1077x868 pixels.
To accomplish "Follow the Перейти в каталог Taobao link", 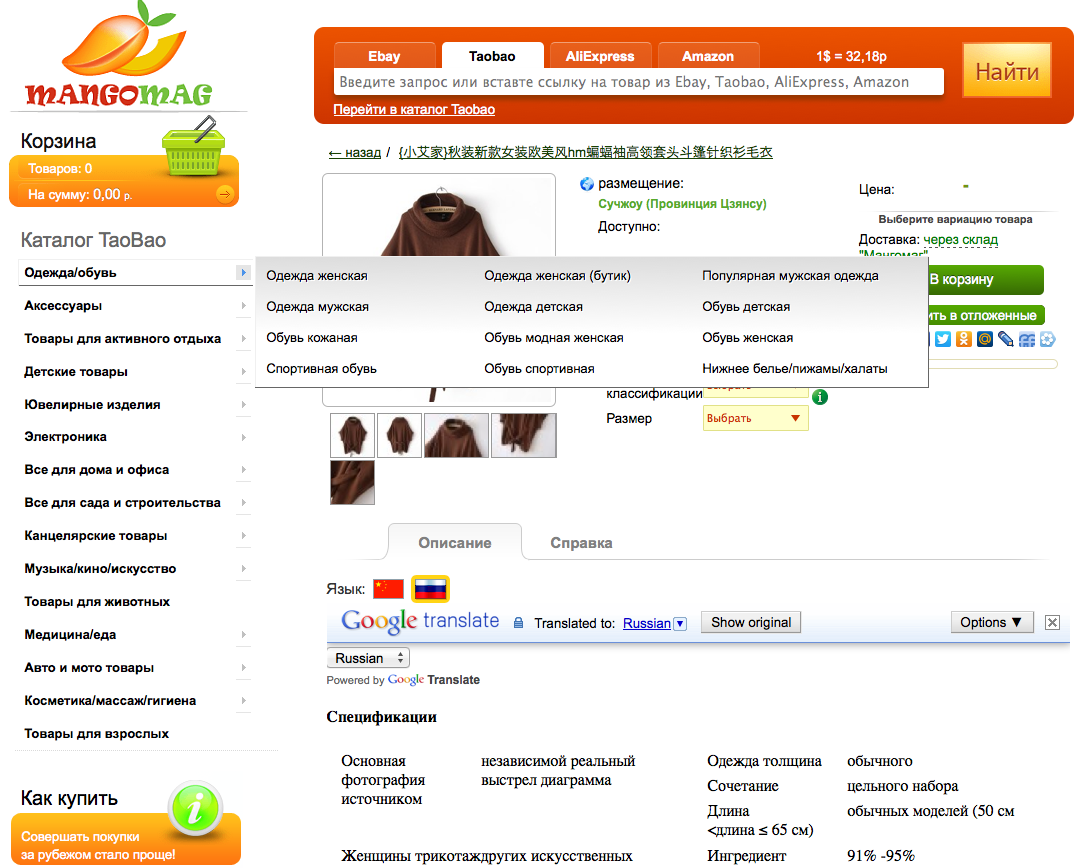I will pyautogui.click(x=414, y=109).
